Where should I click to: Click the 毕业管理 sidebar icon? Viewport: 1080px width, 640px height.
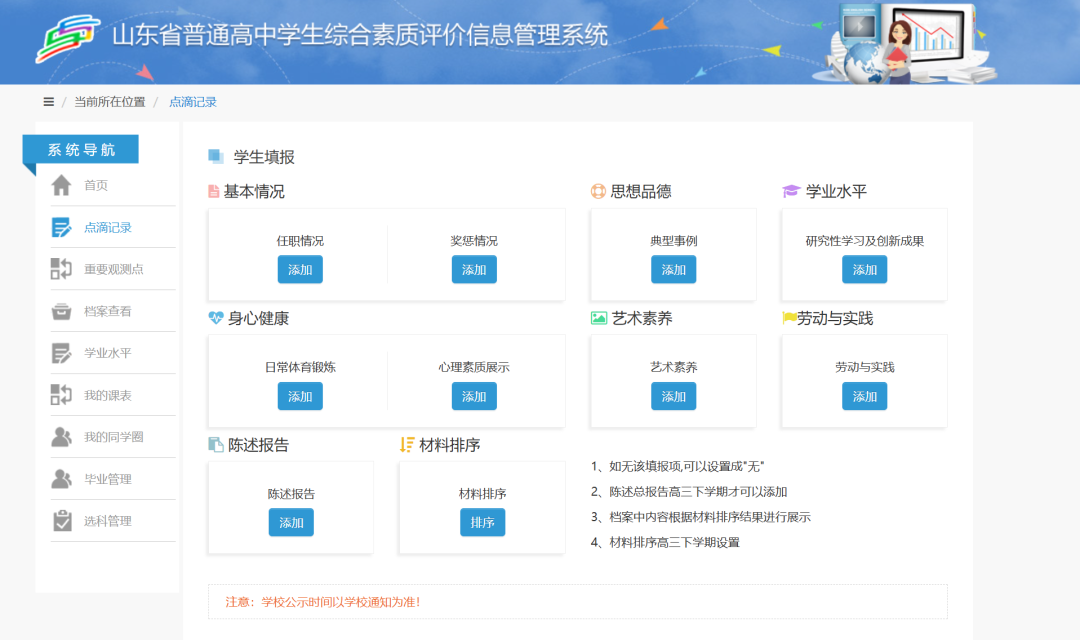[x=62, y=479]
